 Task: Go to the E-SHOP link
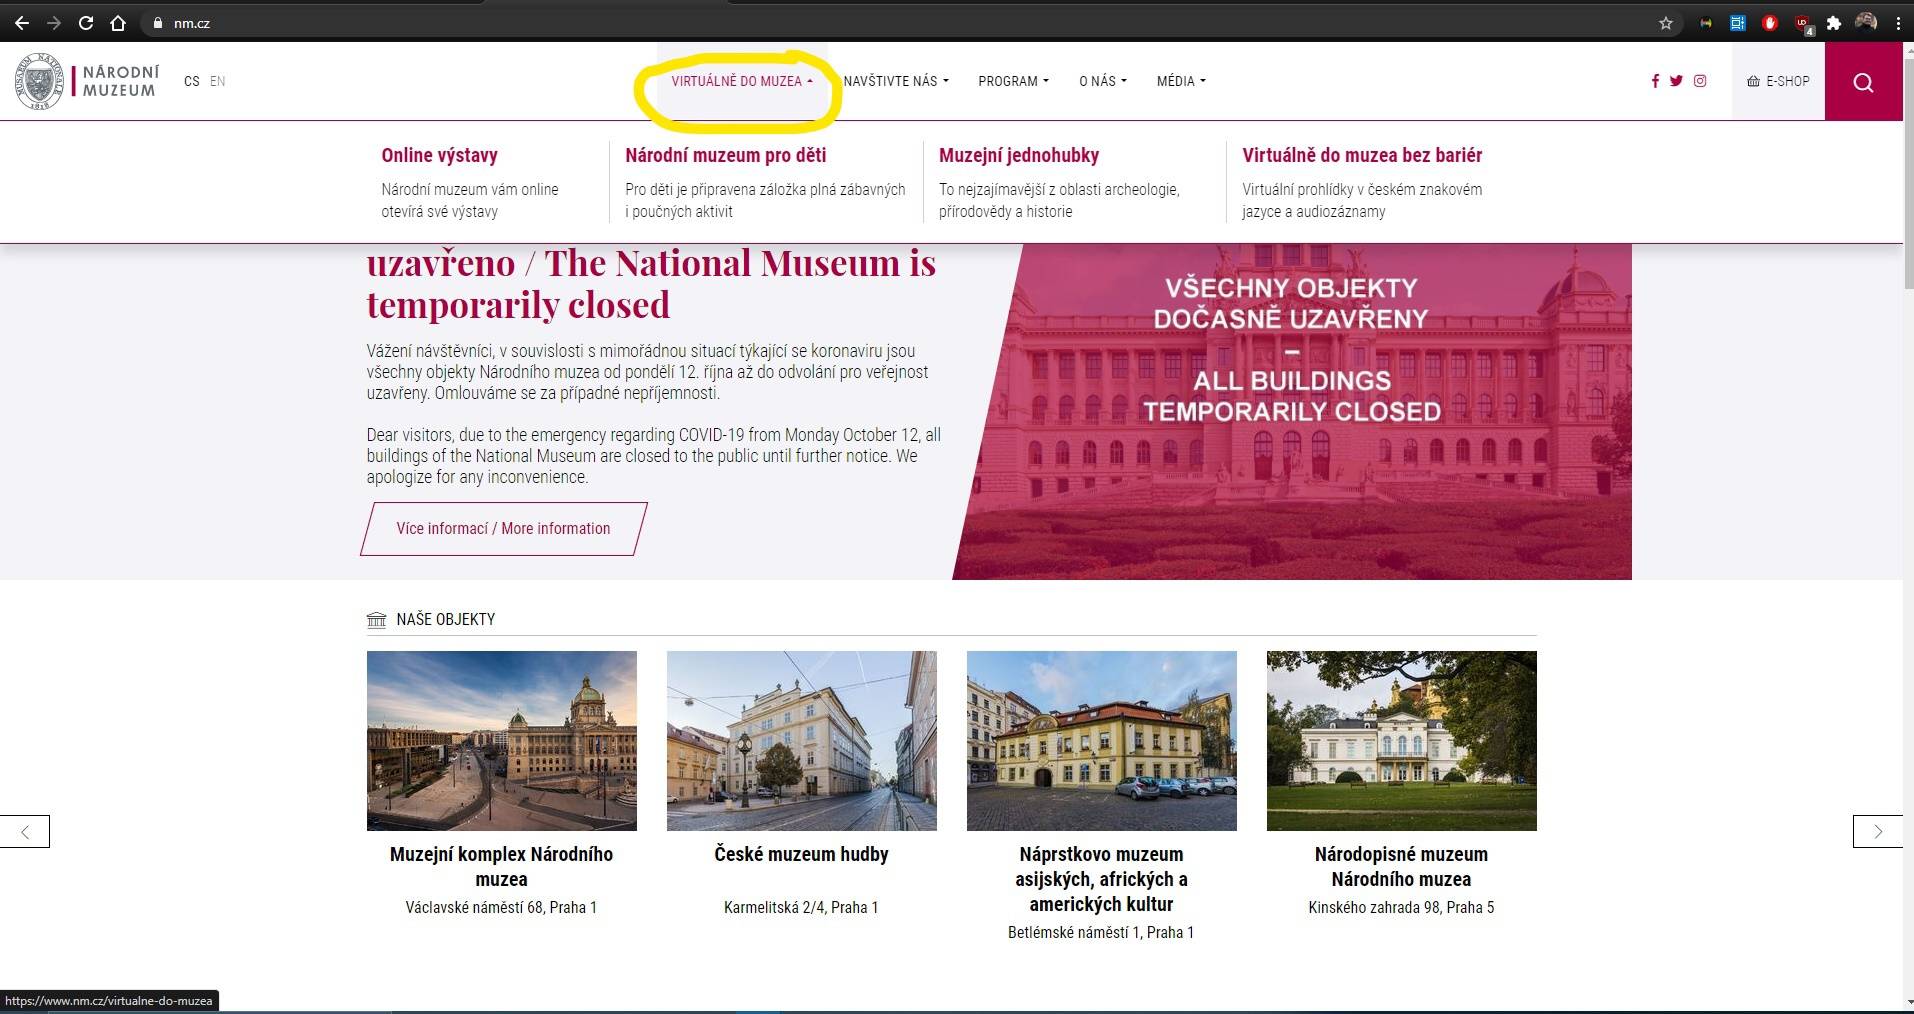click(x=1778, y=81)
